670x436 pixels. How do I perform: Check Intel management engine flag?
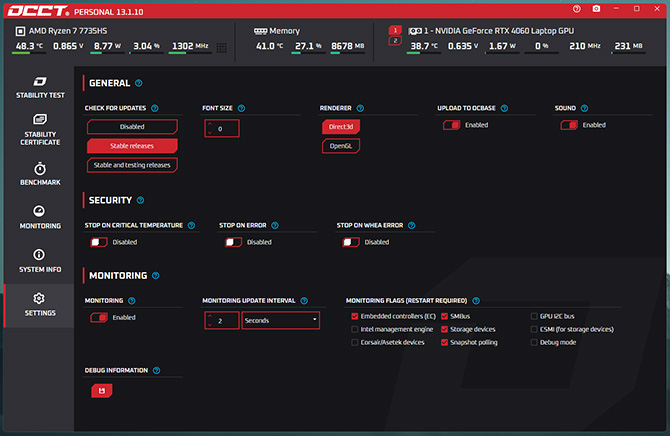355,329
